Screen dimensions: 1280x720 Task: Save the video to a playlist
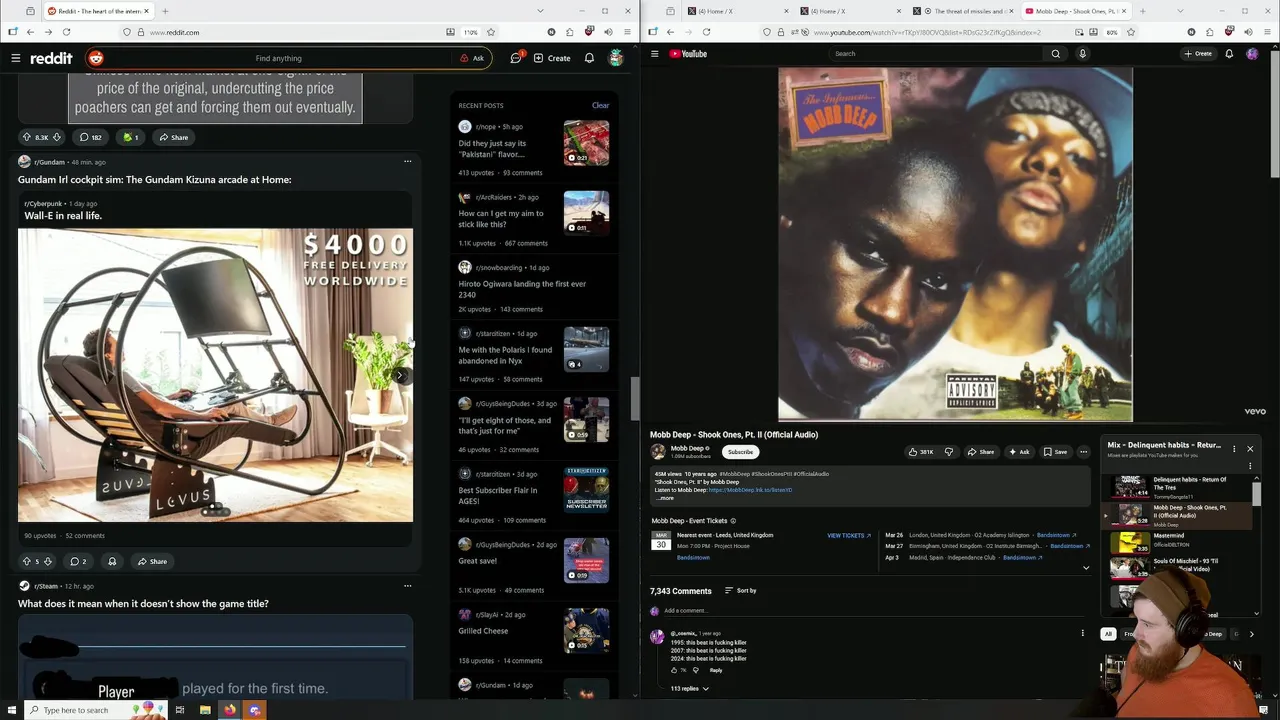tap(1055, 452)
